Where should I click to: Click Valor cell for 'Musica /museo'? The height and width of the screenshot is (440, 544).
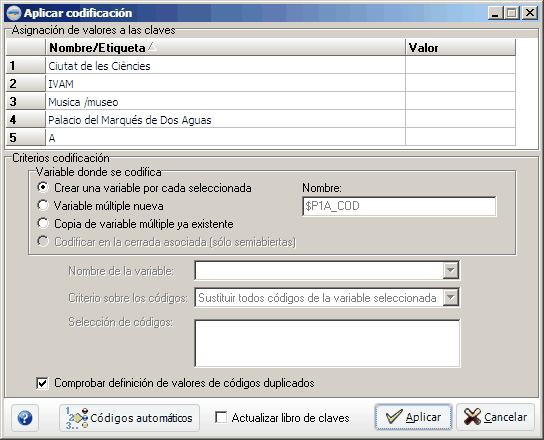point(460,102)
